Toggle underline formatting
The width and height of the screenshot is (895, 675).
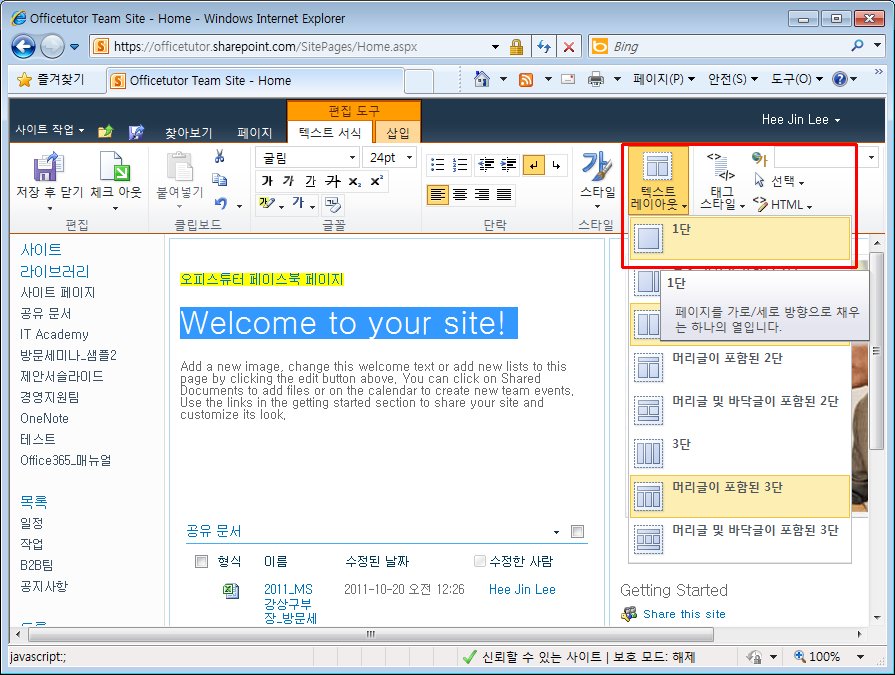310,181
